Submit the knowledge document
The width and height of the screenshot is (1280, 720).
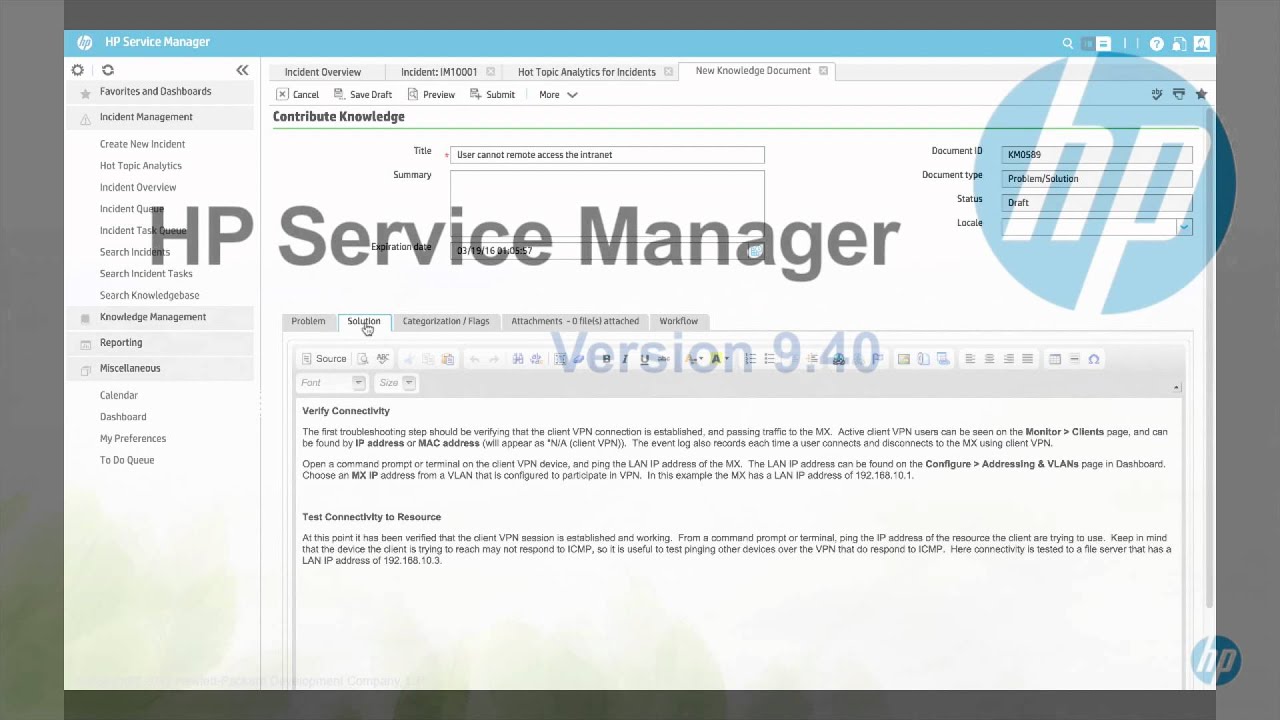(492, 94)
